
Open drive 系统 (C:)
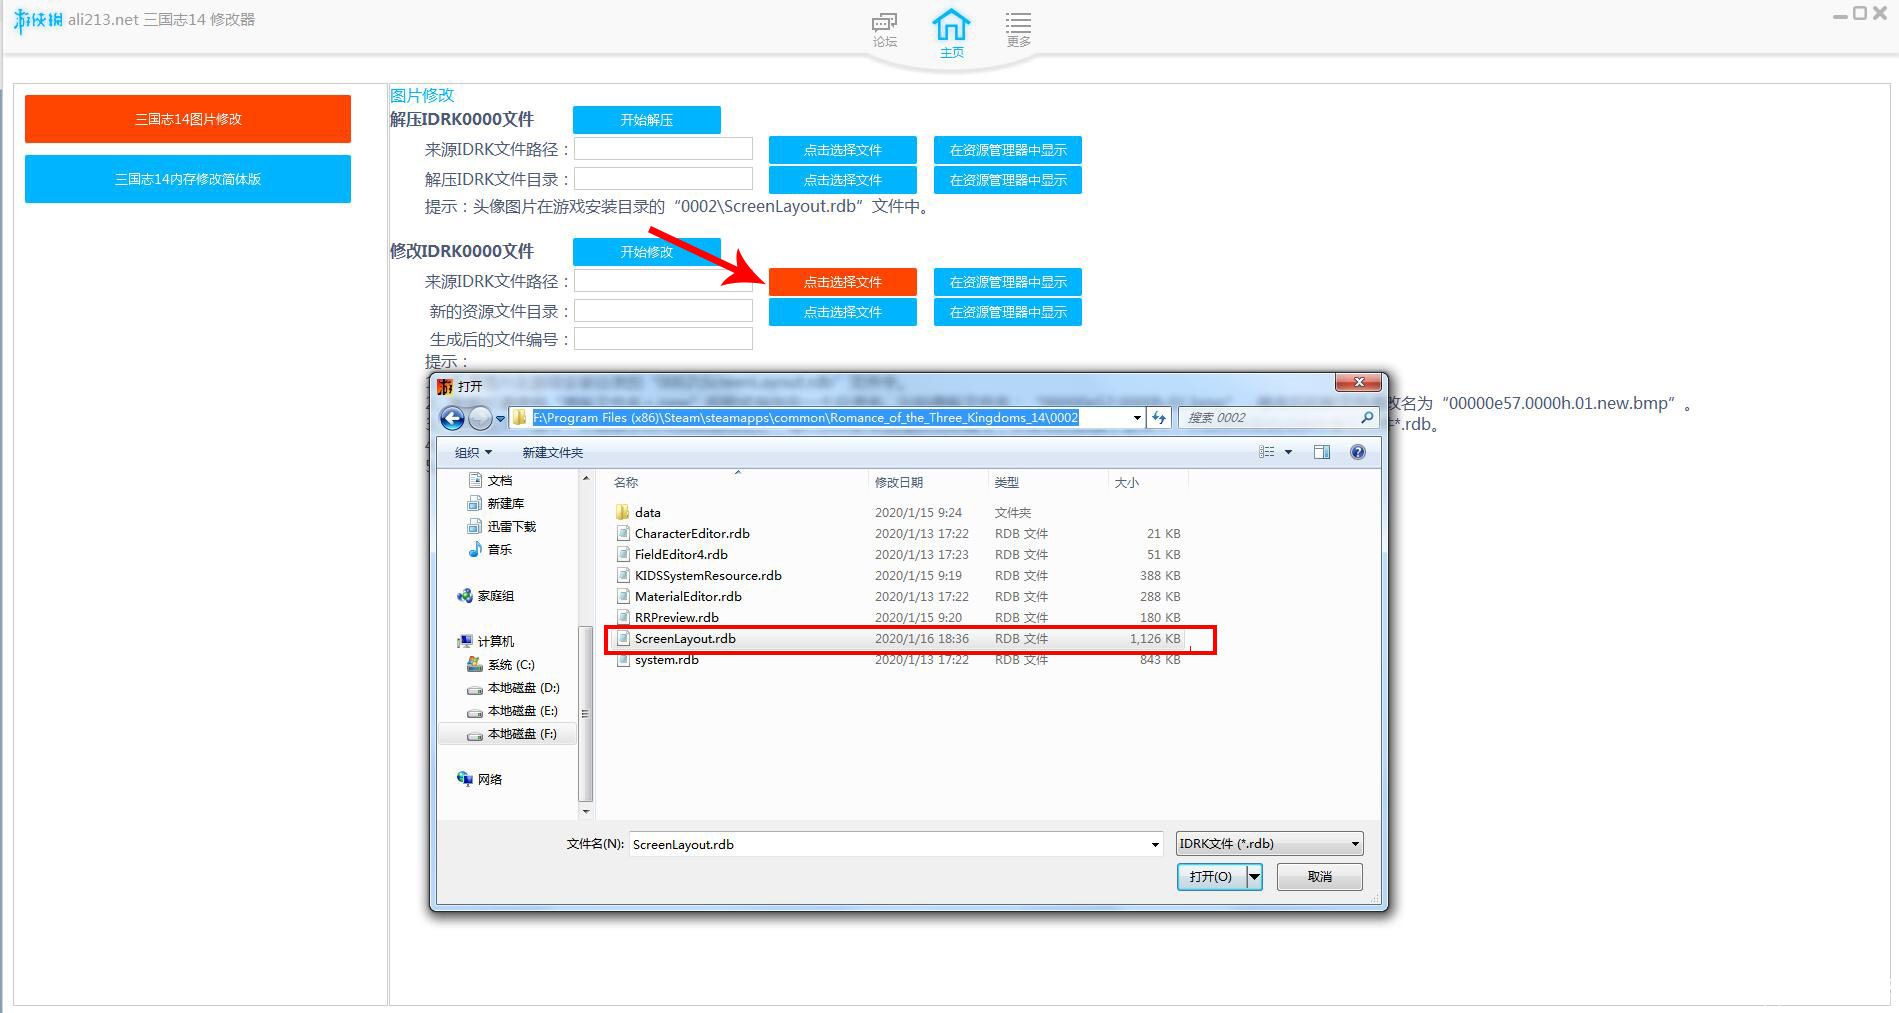coord(501,664)
